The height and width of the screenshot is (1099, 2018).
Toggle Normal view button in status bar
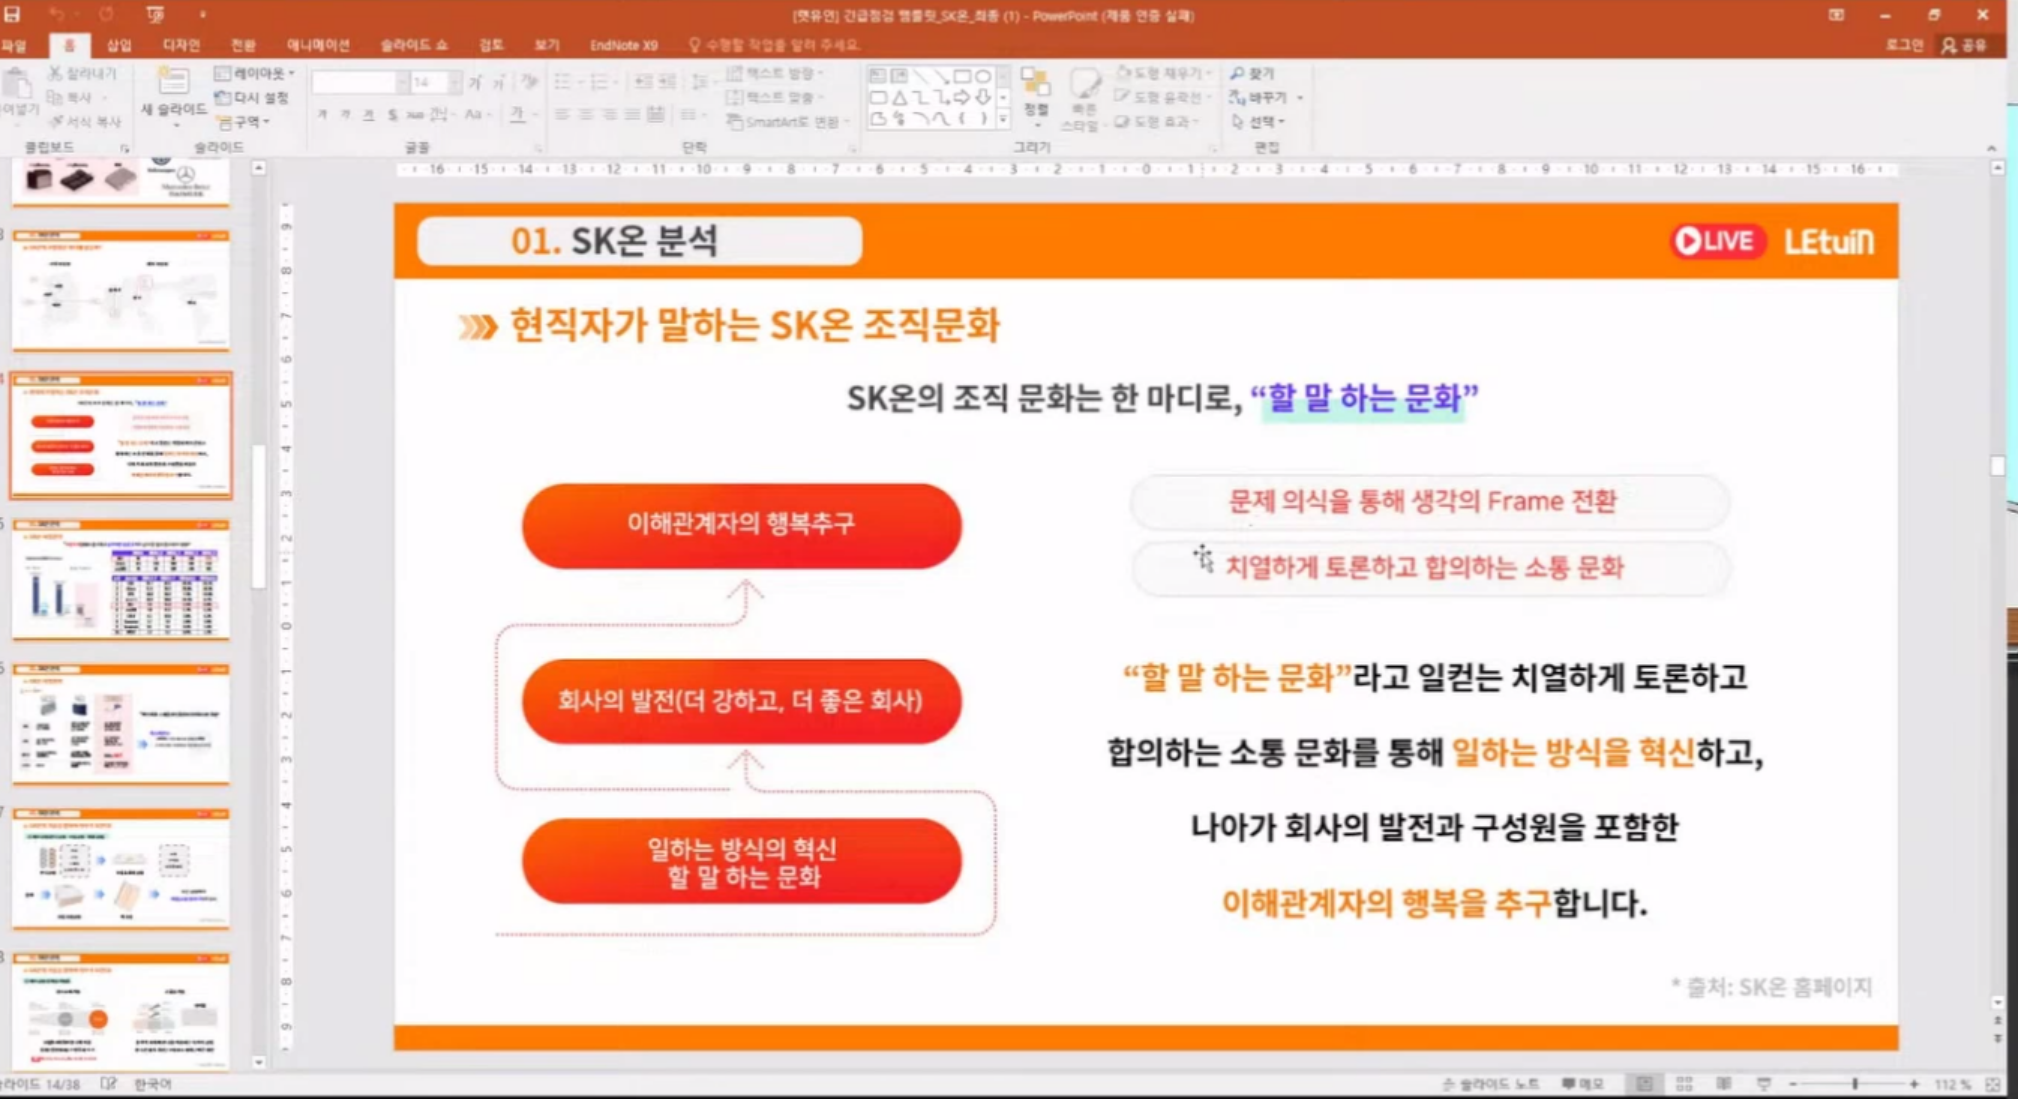click(x=1644, y=1084)
